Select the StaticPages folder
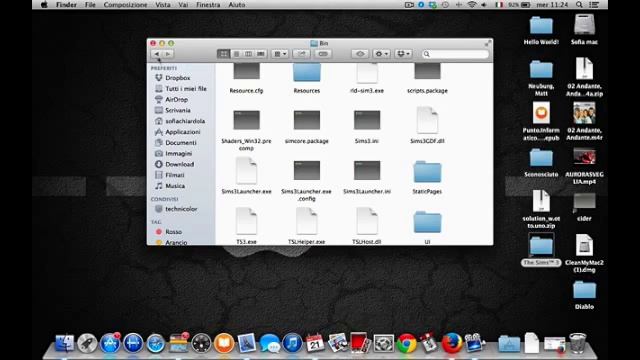The image size is (640, 360). (x=427, y=171)
